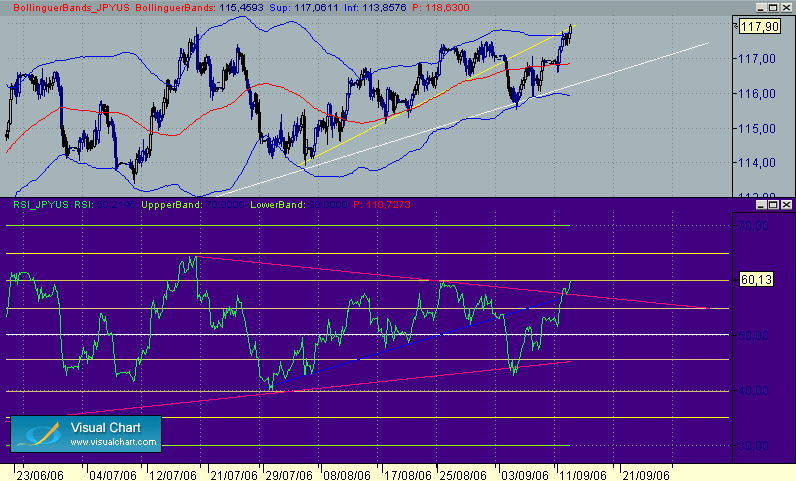This screenshot has height=481, width=796.
Task: Click the 114,00 price axis label
Action: point(757,163)
